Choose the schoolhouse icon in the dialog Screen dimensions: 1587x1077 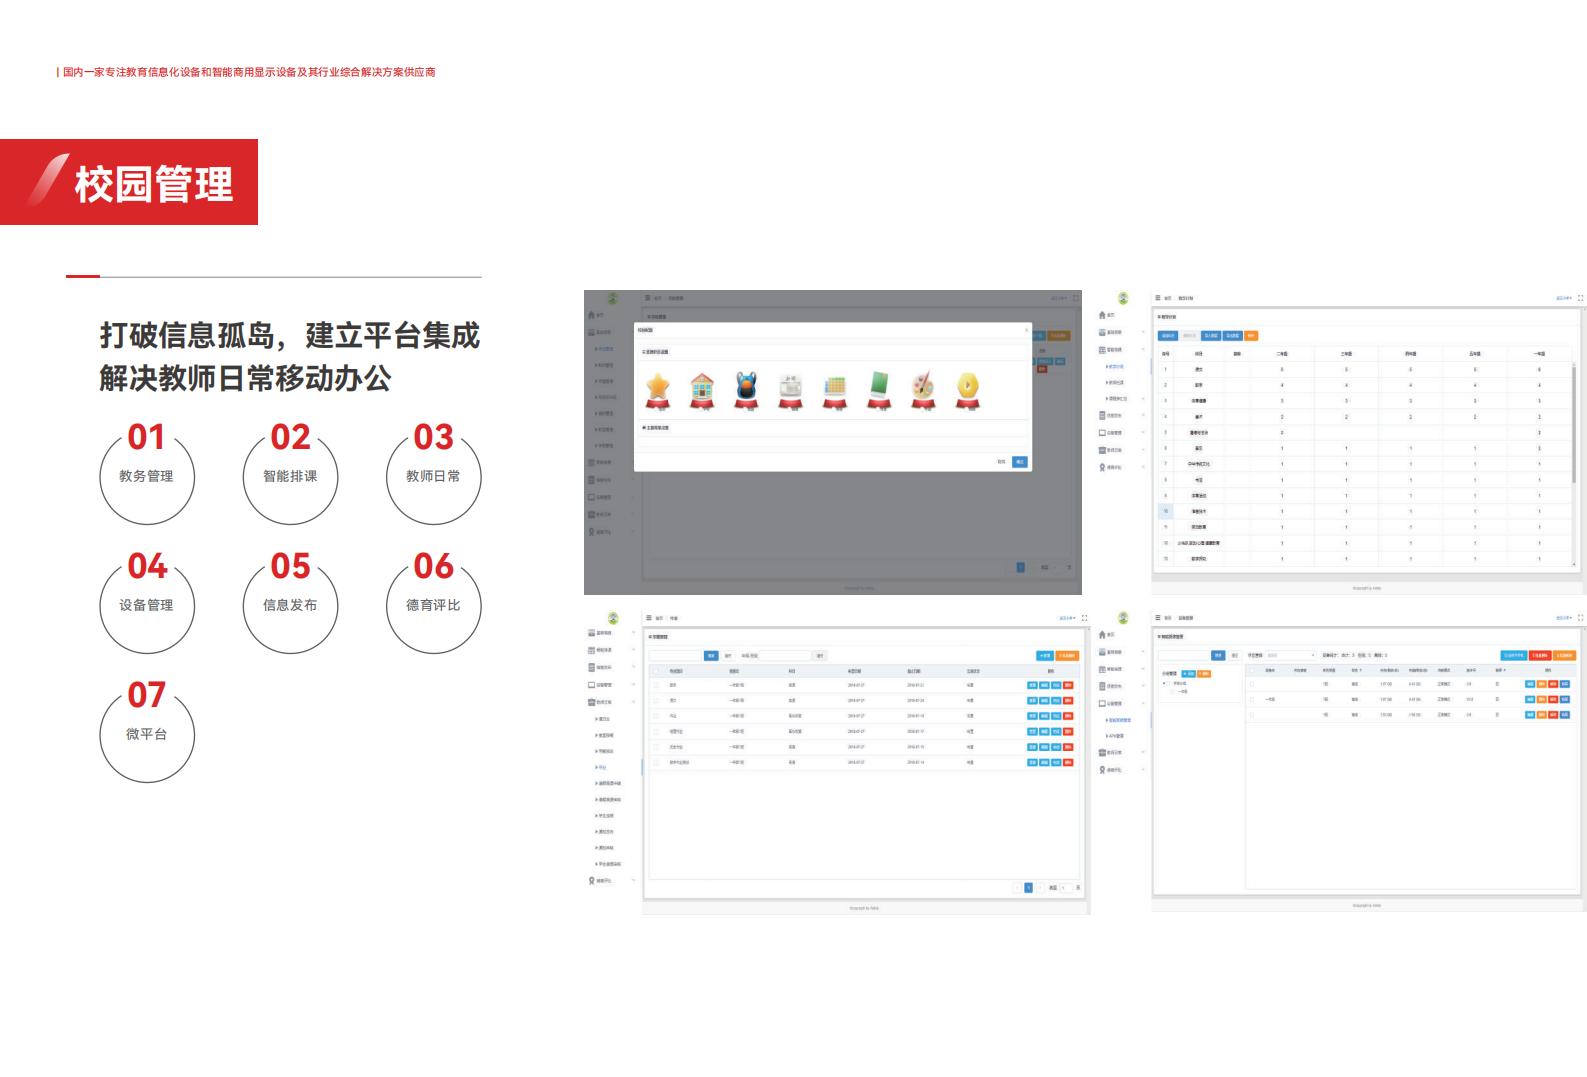pos(702,389)
